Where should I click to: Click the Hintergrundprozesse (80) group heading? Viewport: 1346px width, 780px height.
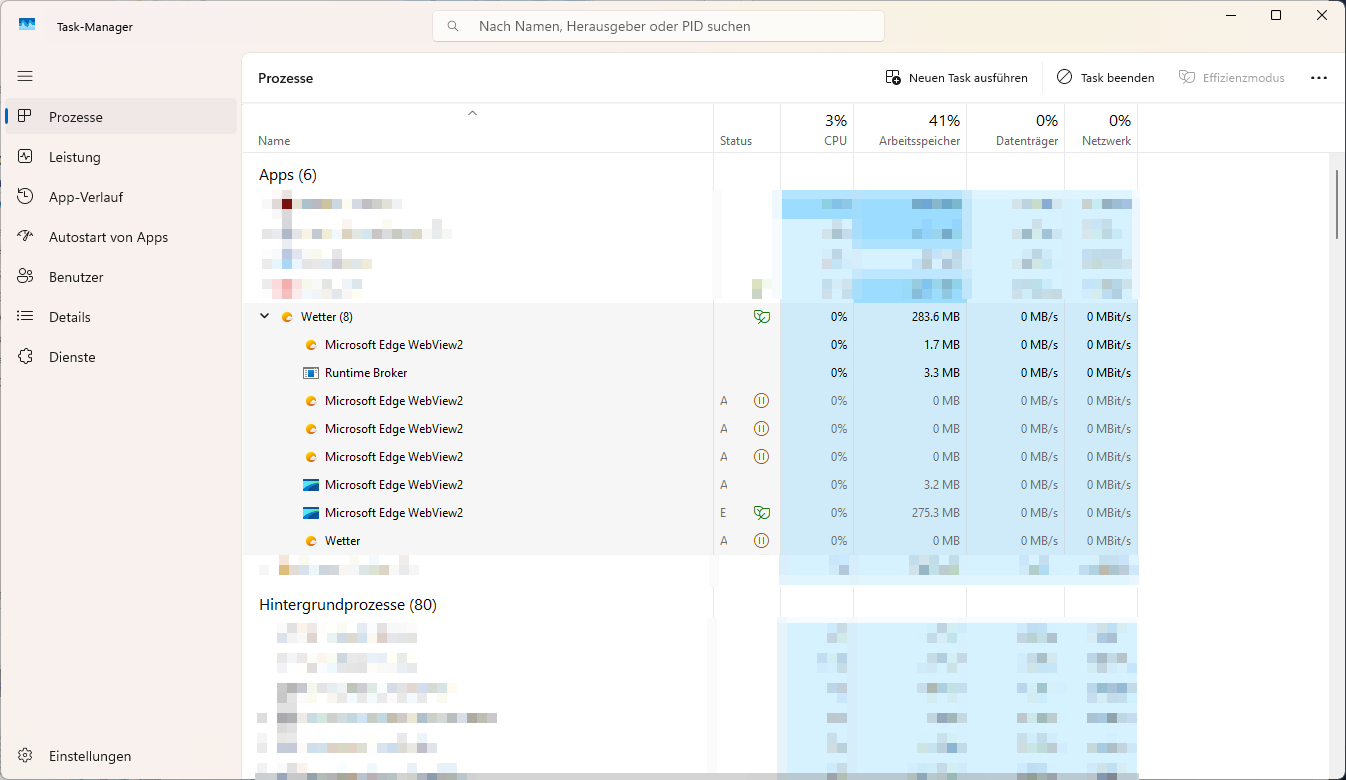348,605
